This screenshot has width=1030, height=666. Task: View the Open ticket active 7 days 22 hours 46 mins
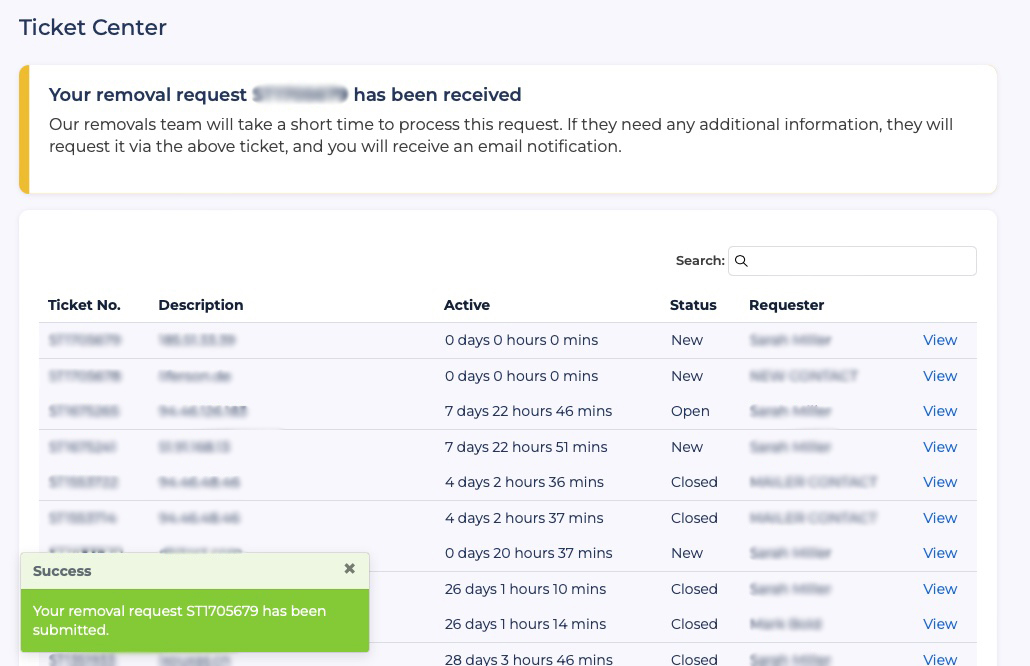pos(939,411)
